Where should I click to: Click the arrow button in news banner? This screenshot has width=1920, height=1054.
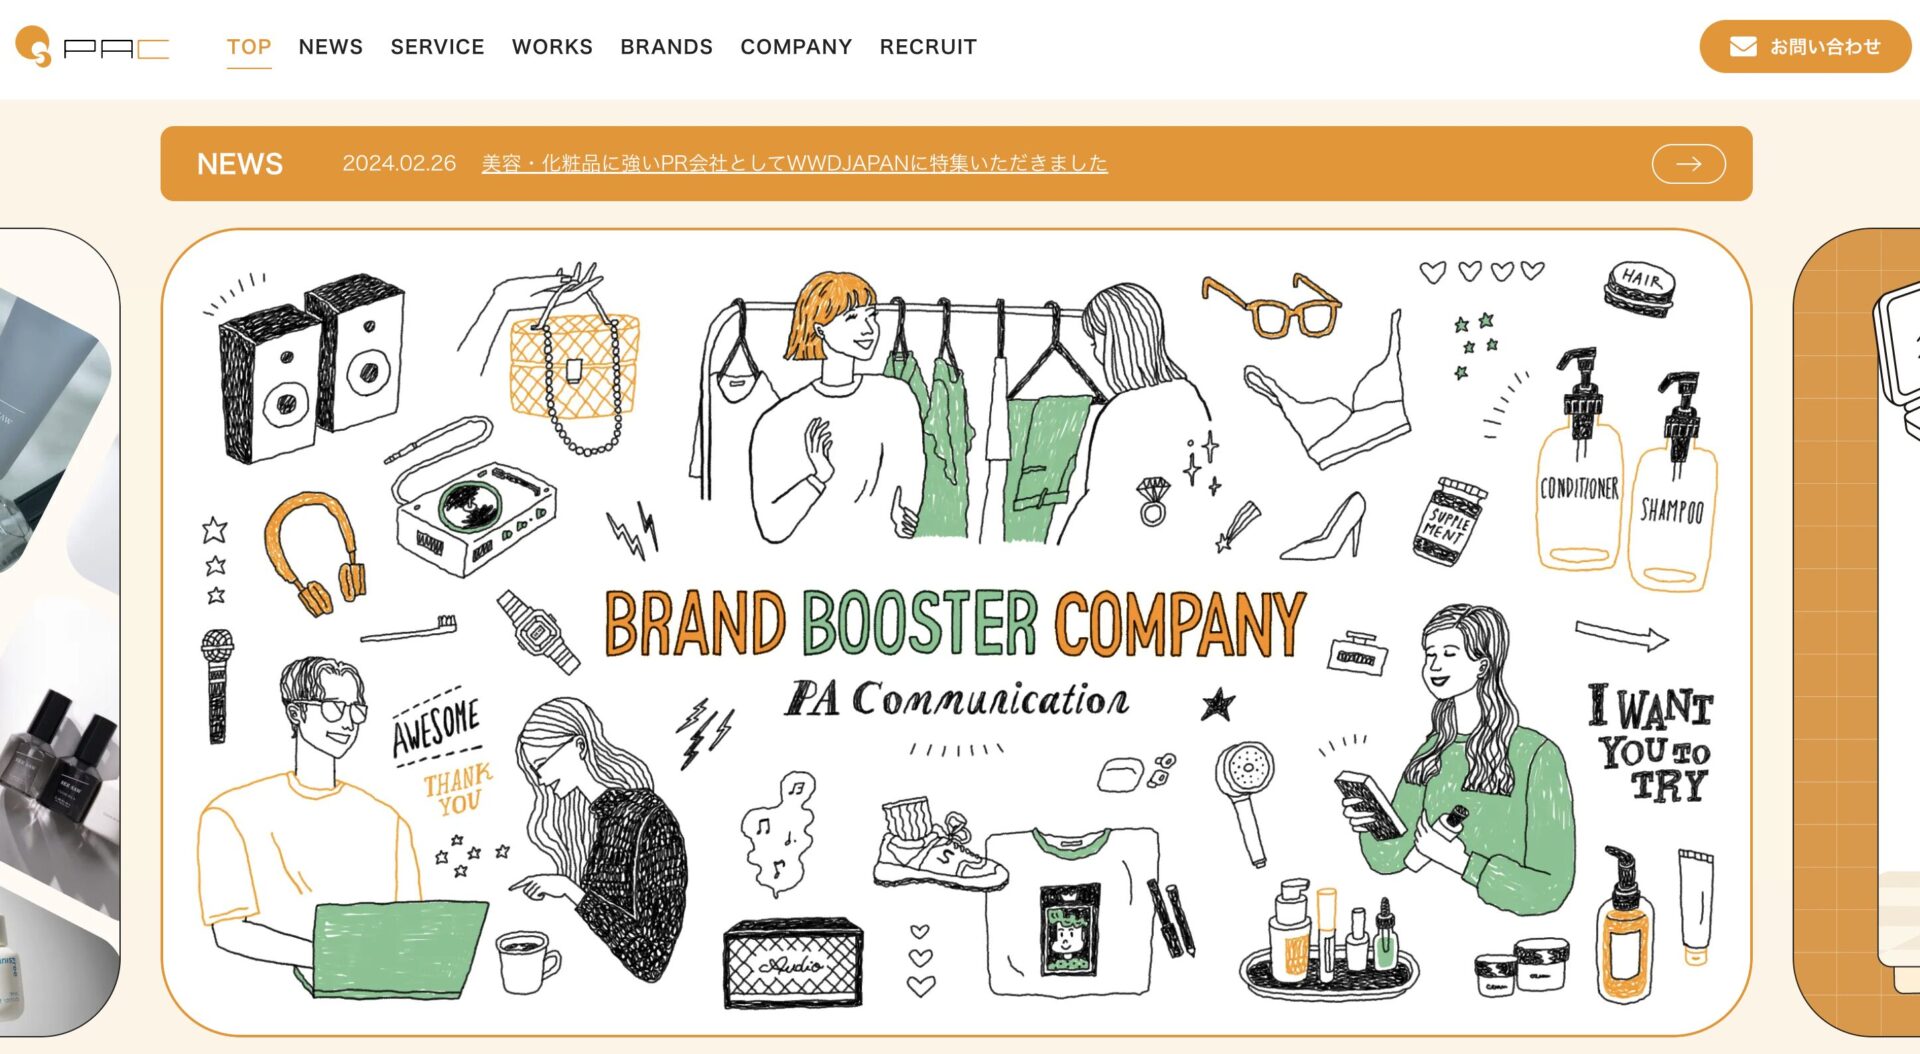click(1688, 164)
